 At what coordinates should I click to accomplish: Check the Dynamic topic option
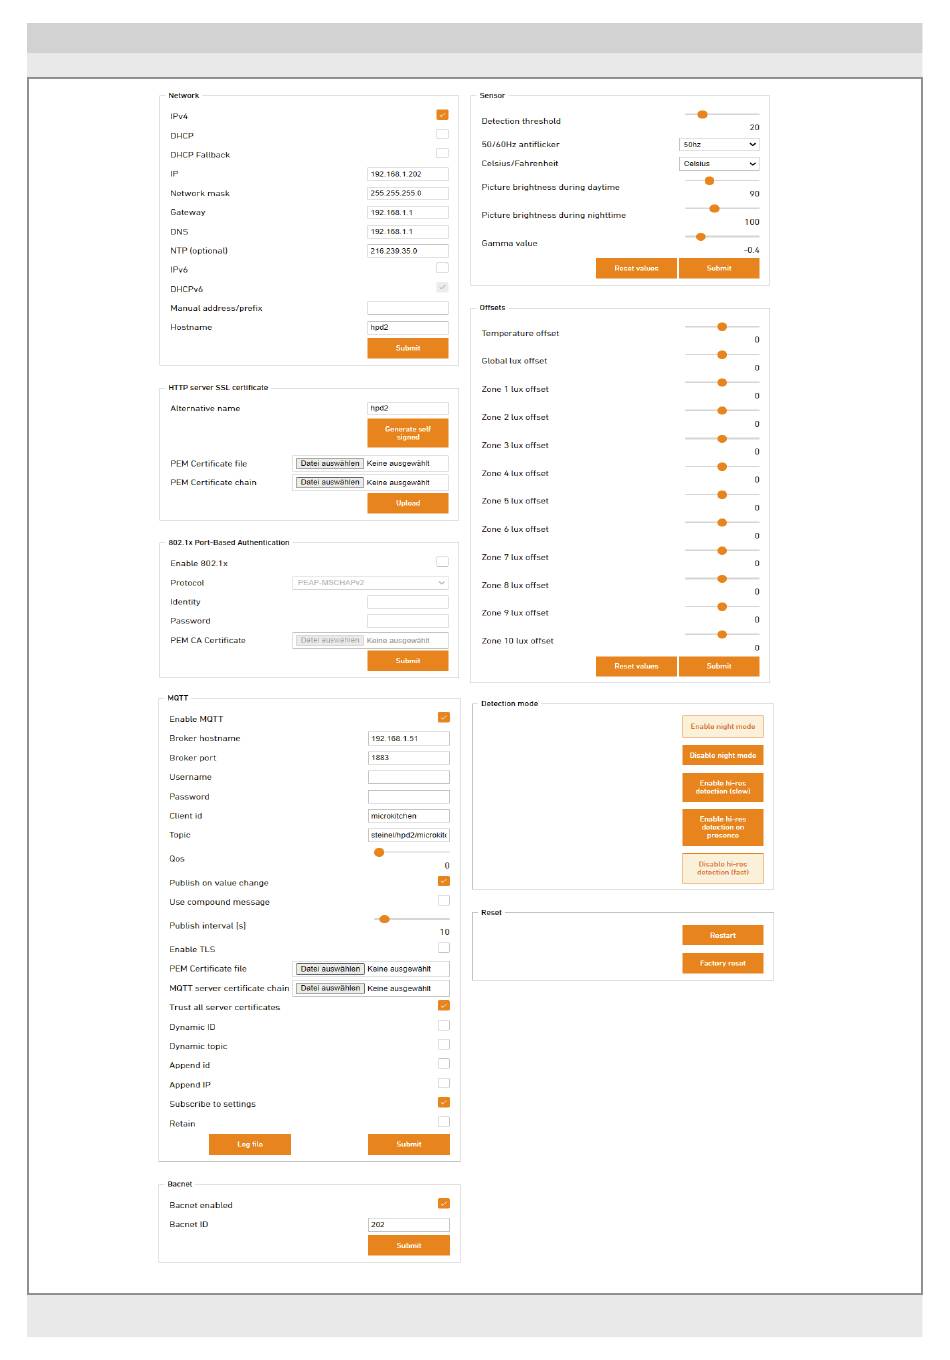[444, 1044]
